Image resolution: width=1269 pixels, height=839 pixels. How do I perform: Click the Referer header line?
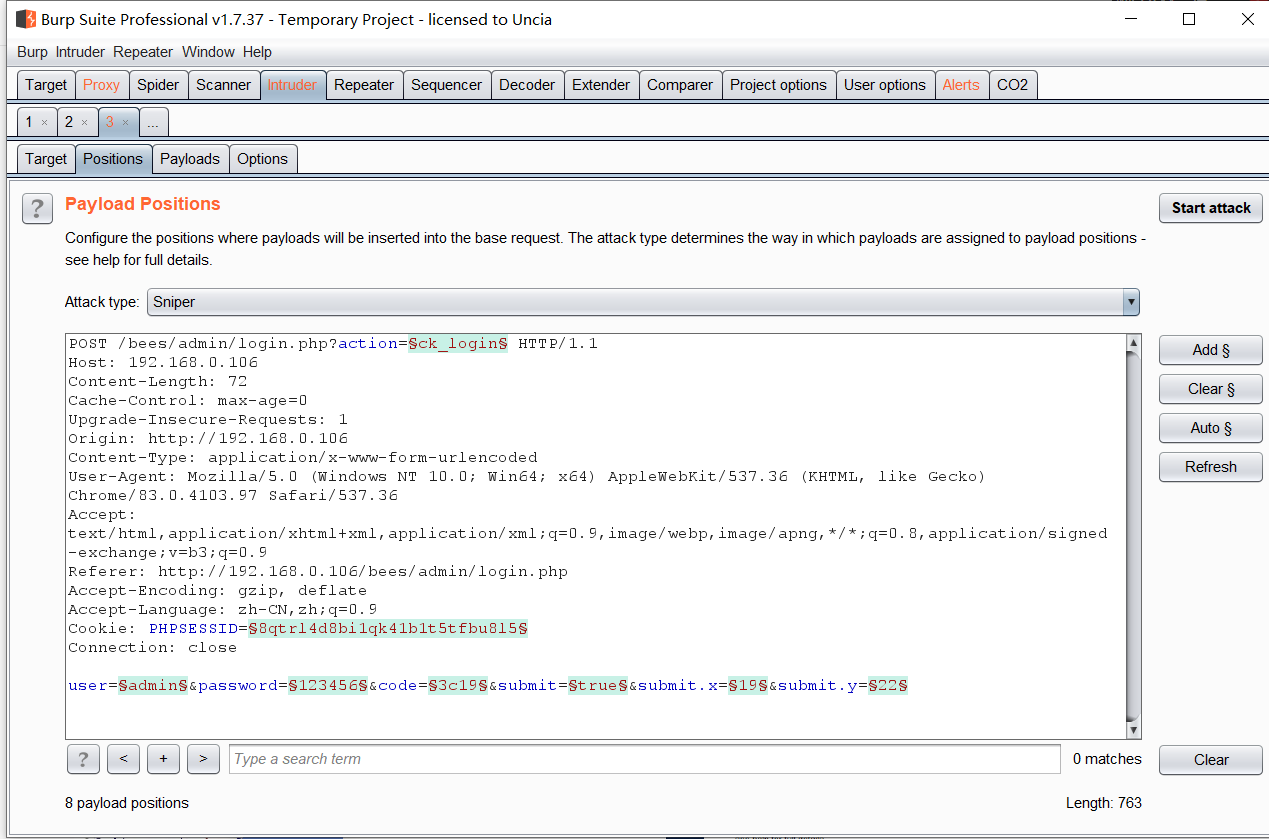tap(318, 571)
